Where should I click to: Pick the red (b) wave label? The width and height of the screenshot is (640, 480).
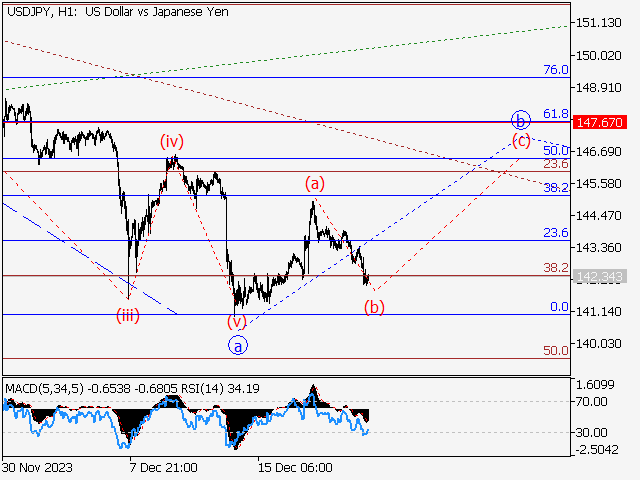pos(374,307)
